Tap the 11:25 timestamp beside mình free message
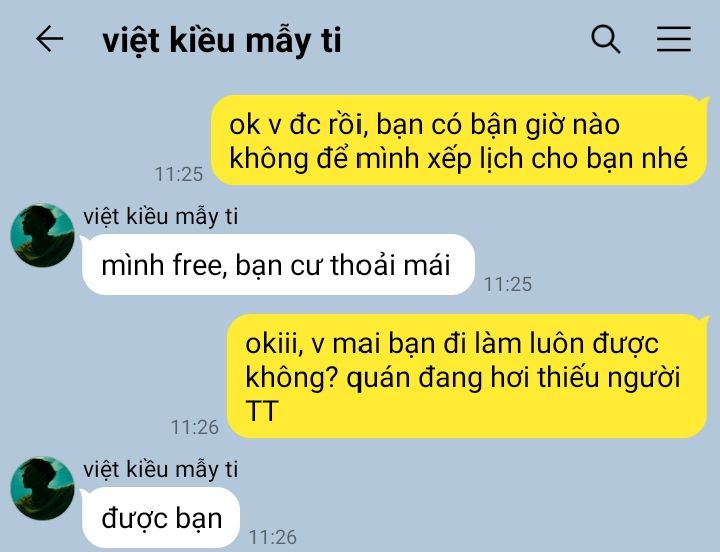Screen dimensions: 720x552 tap(508, 284)
